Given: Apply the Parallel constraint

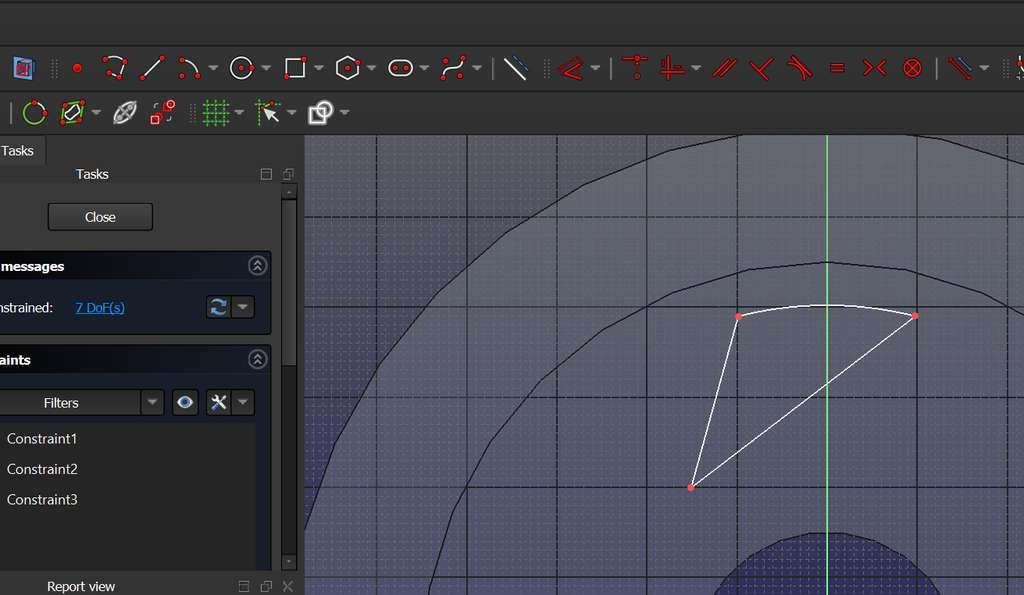Looking at the screenshot, I should (x=725, y=68).
